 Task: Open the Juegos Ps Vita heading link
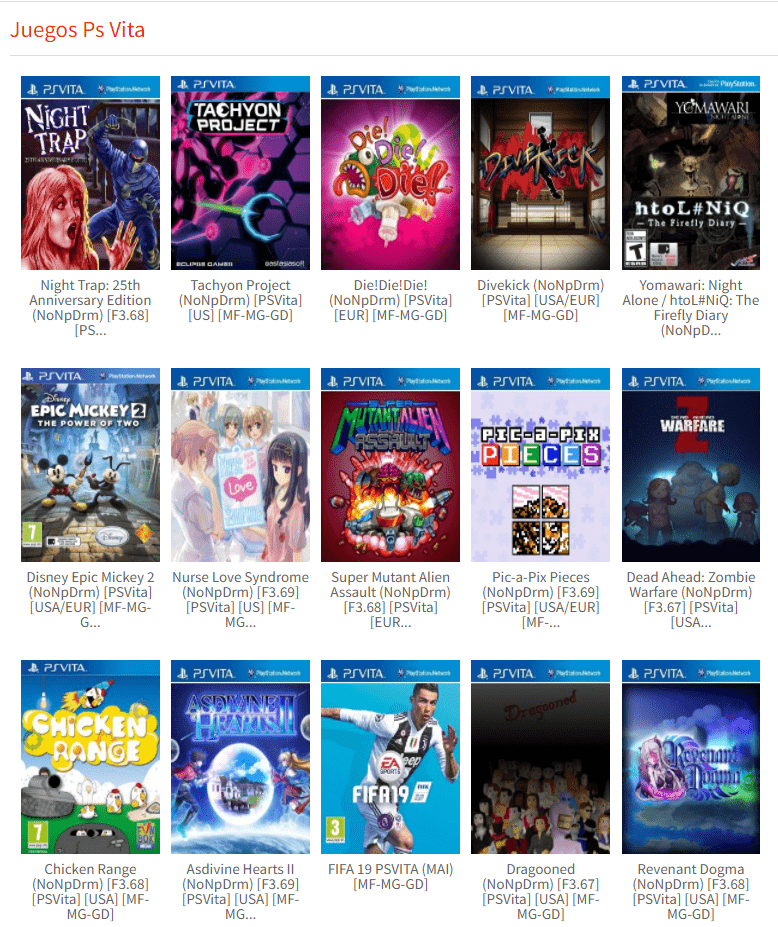tap(77, 30)
